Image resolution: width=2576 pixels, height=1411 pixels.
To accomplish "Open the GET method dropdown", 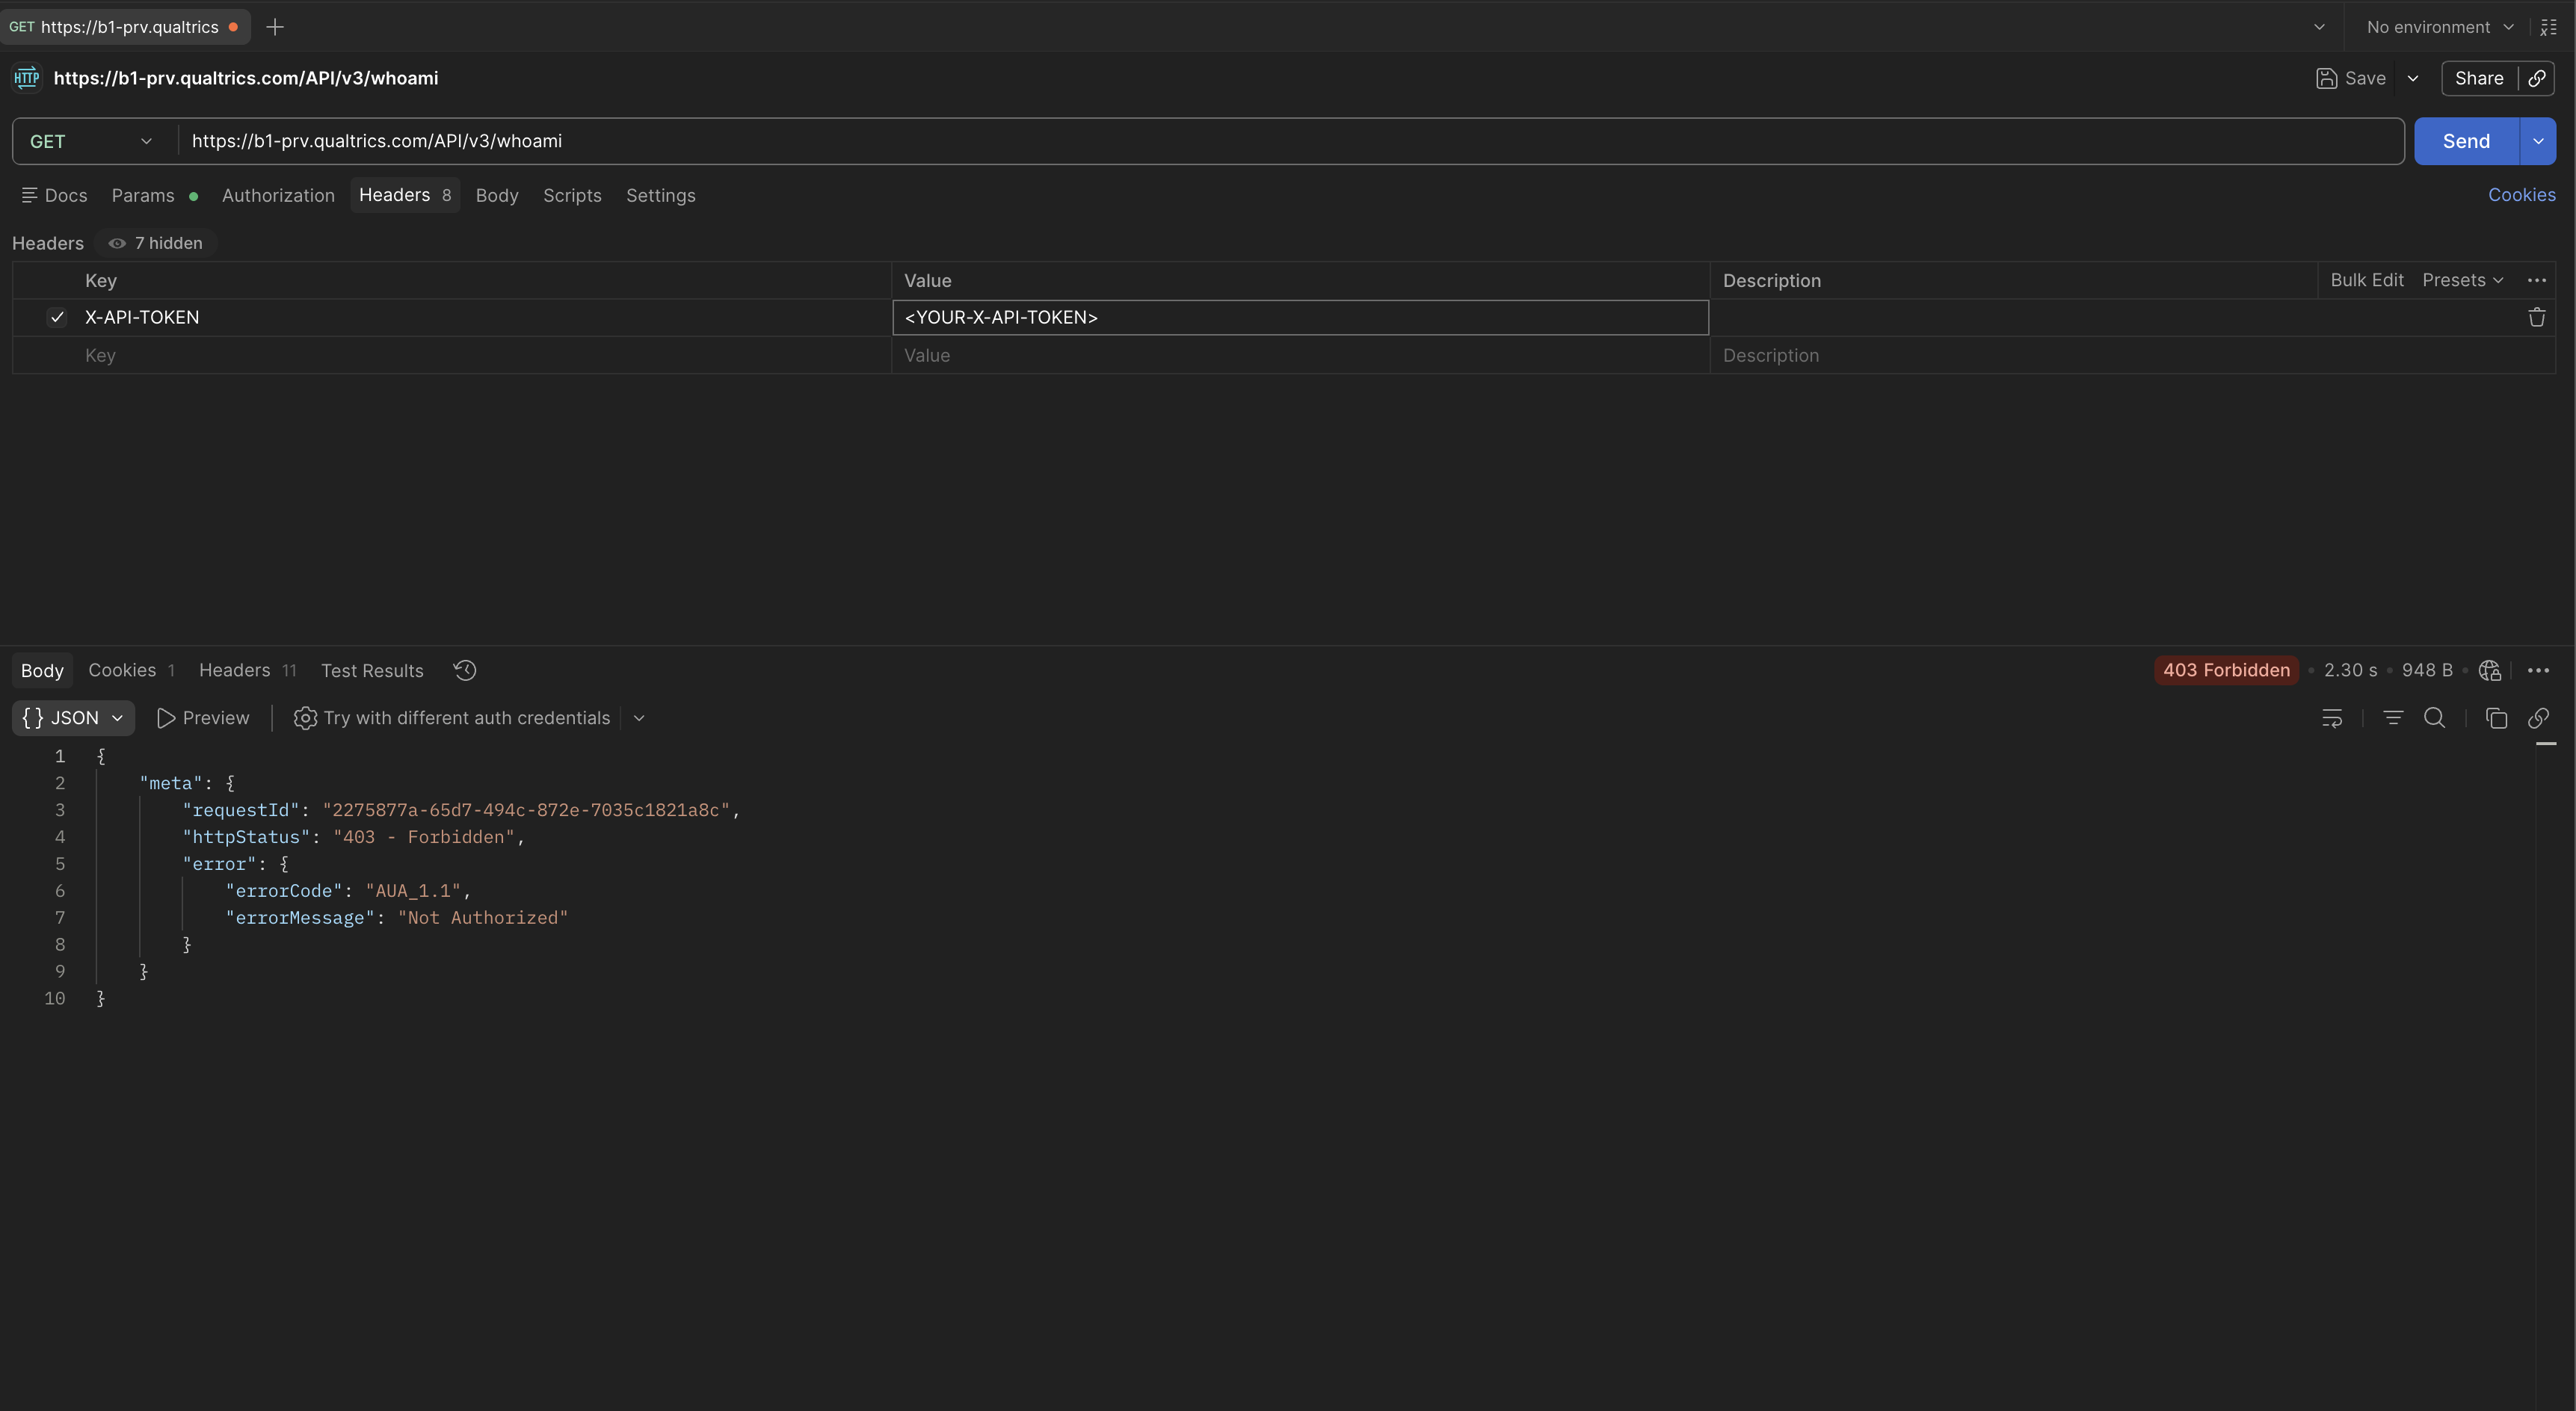I will pyautogui.click(x=91, y=141).
